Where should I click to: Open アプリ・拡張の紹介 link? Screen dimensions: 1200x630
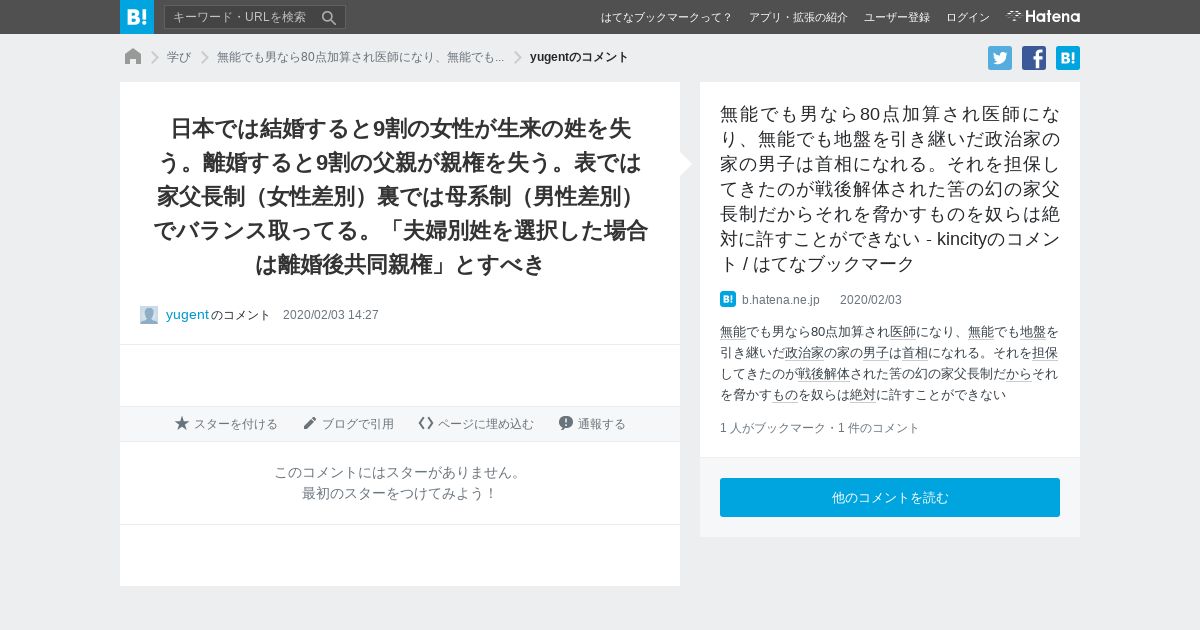798,17
